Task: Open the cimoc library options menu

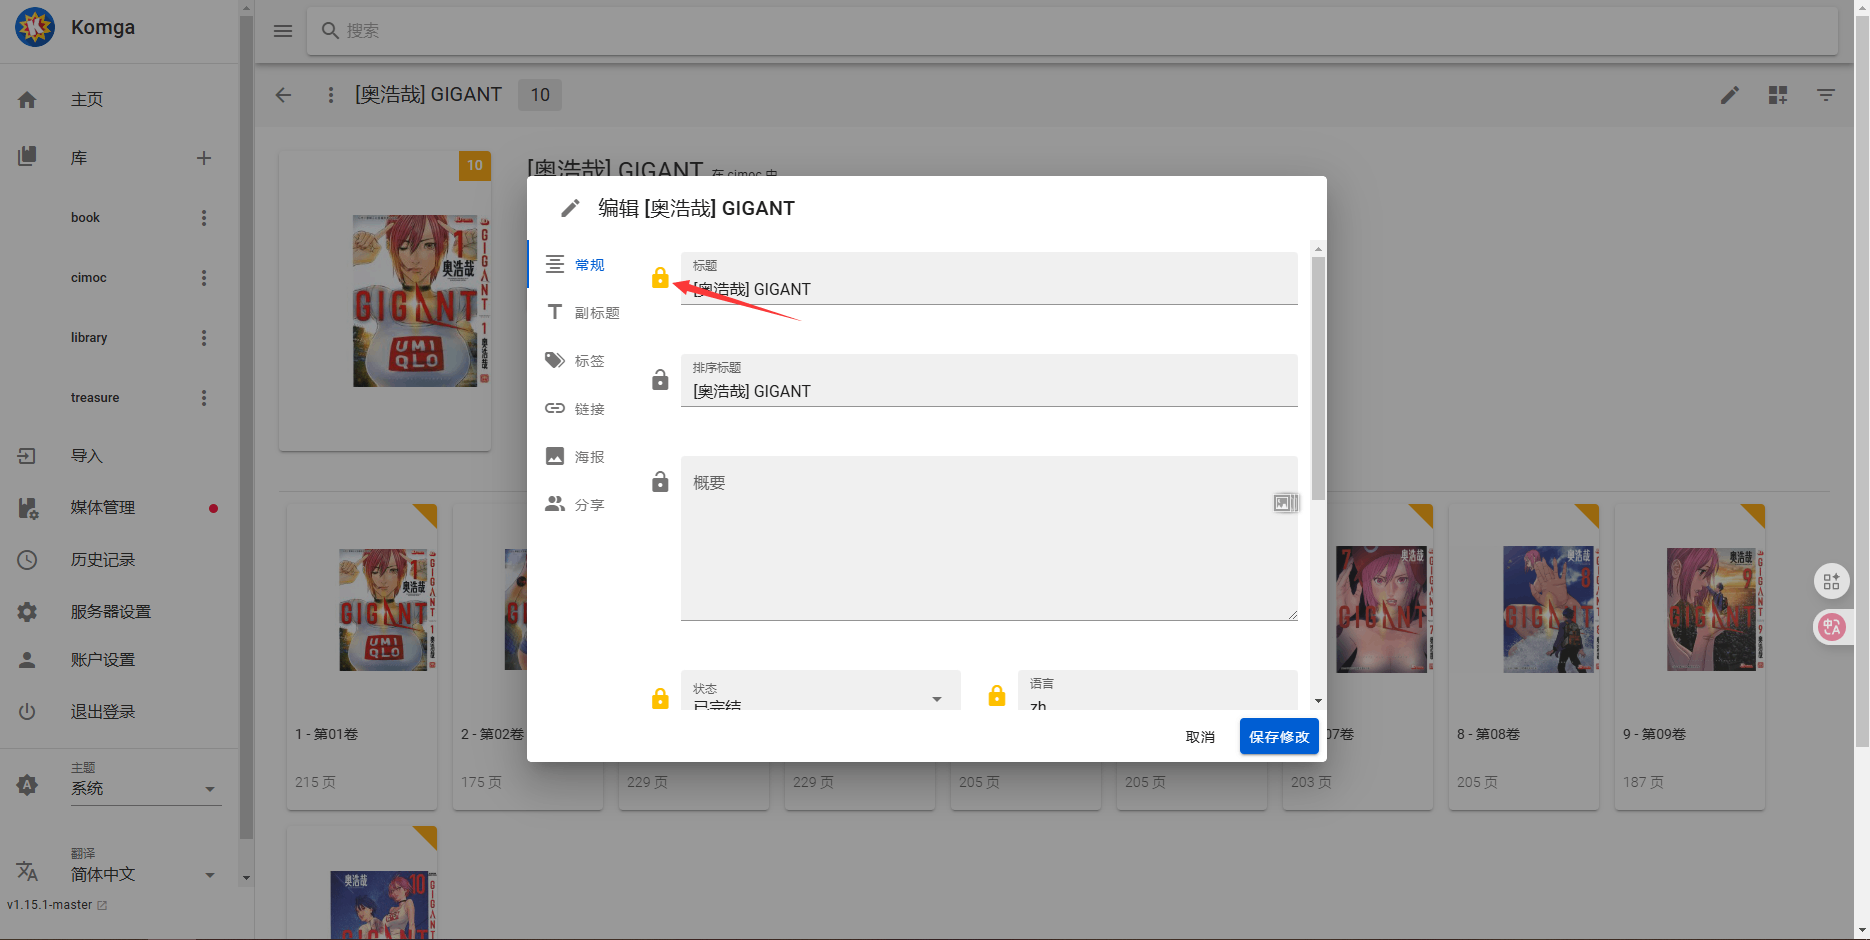Action: point(204,278)
